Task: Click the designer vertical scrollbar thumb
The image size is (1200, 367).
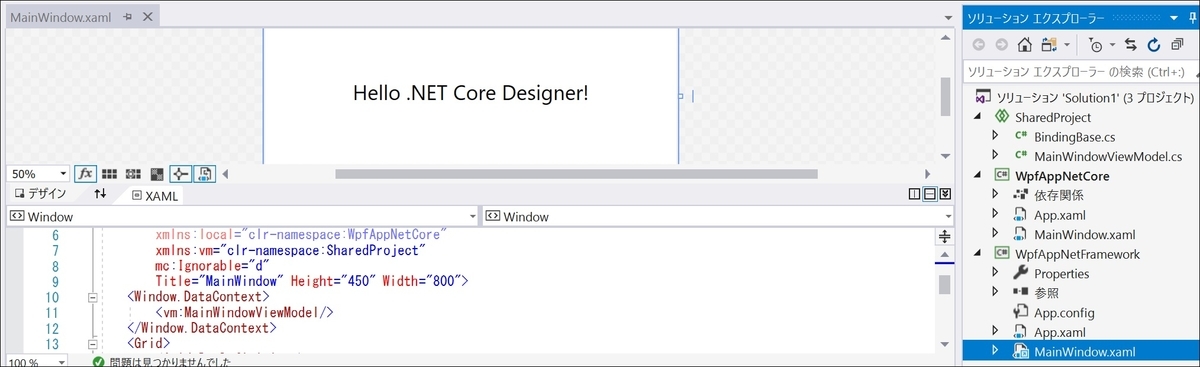Action: click(x=944, y=96)
